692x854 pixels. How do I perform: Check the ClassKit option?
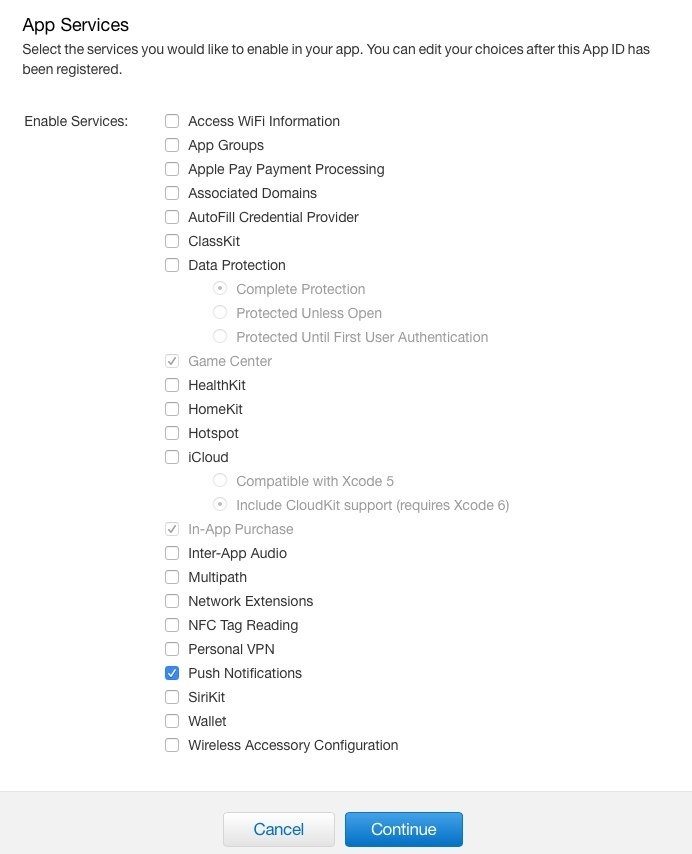coord(172,241)
